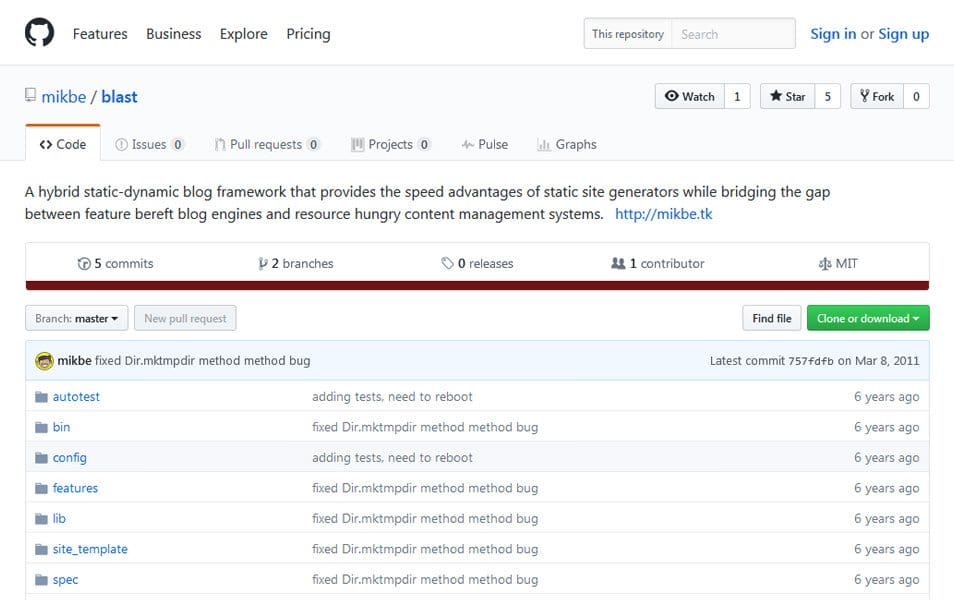Image resolution: width=954 pixels, height=600 pixels.
Task: Focus the repository Search field
Action: (x=733, y=34)
